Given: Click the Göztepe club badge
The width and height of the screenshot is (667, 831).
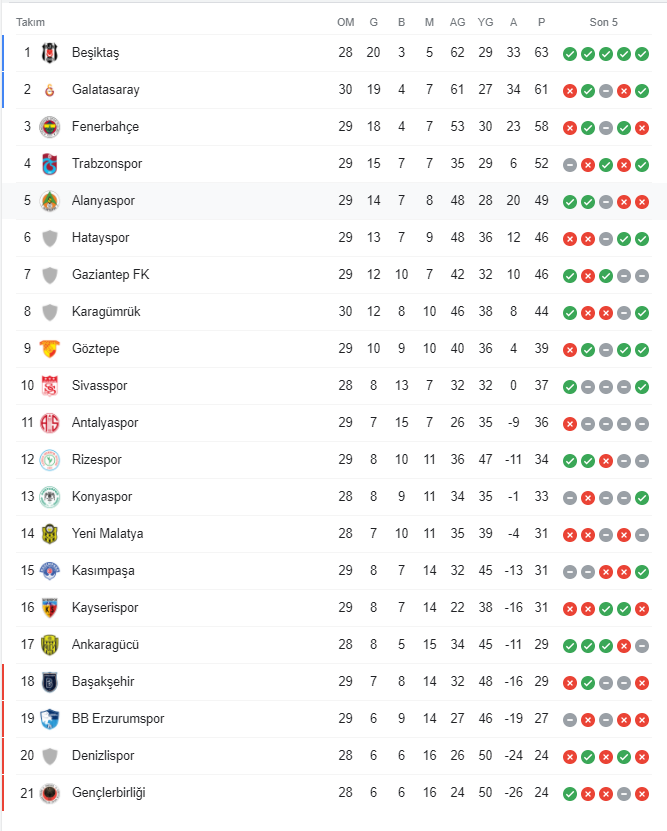Looking at the screenshot, I should [50, 349].
